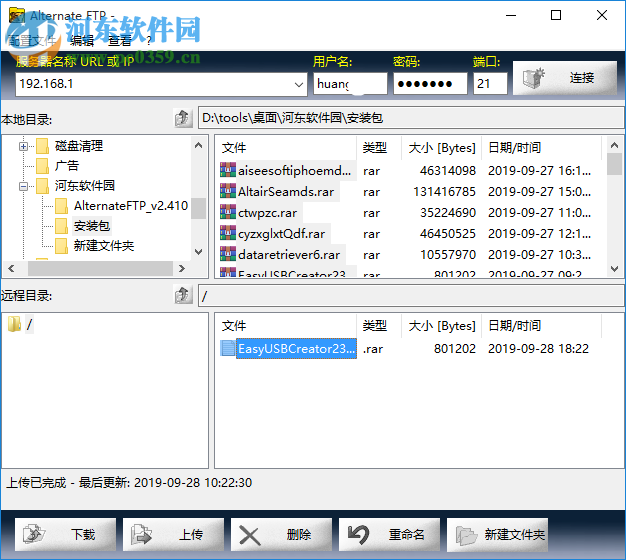
Task: Minimize the Alternate FTP window
Action: 511,16
